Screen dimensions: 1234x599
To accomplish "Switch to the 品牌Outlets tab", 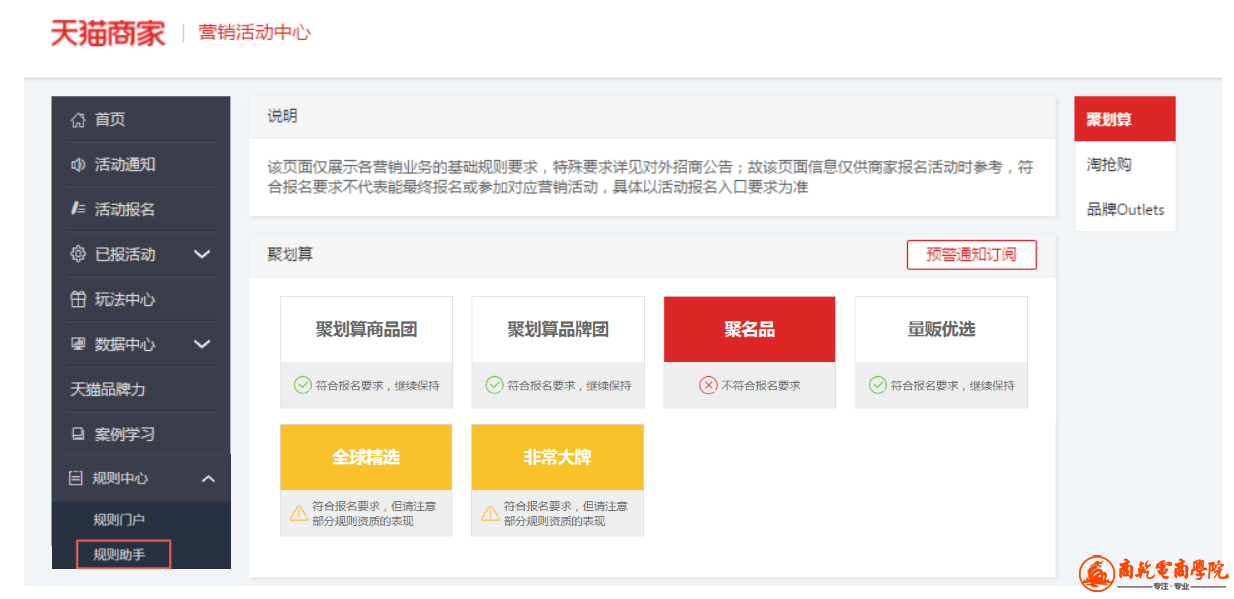I will [1125, 210].
